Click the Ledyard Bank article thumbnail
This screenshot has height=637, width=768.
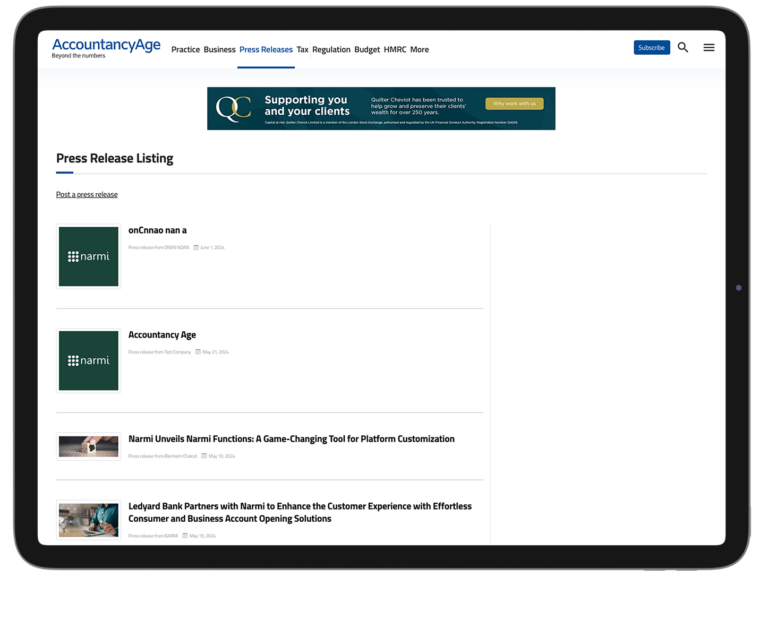click(x=88, y=519)
